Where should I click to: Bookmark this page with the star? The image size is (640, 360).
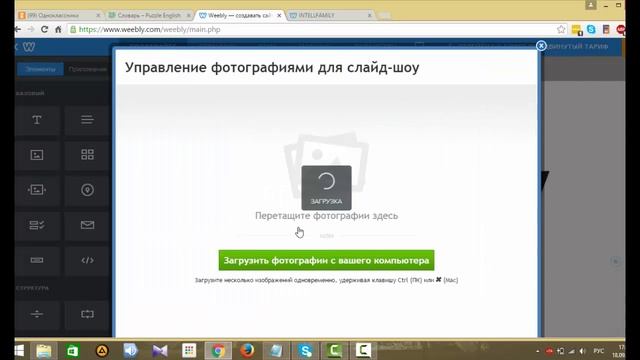(x=561, y=29)
